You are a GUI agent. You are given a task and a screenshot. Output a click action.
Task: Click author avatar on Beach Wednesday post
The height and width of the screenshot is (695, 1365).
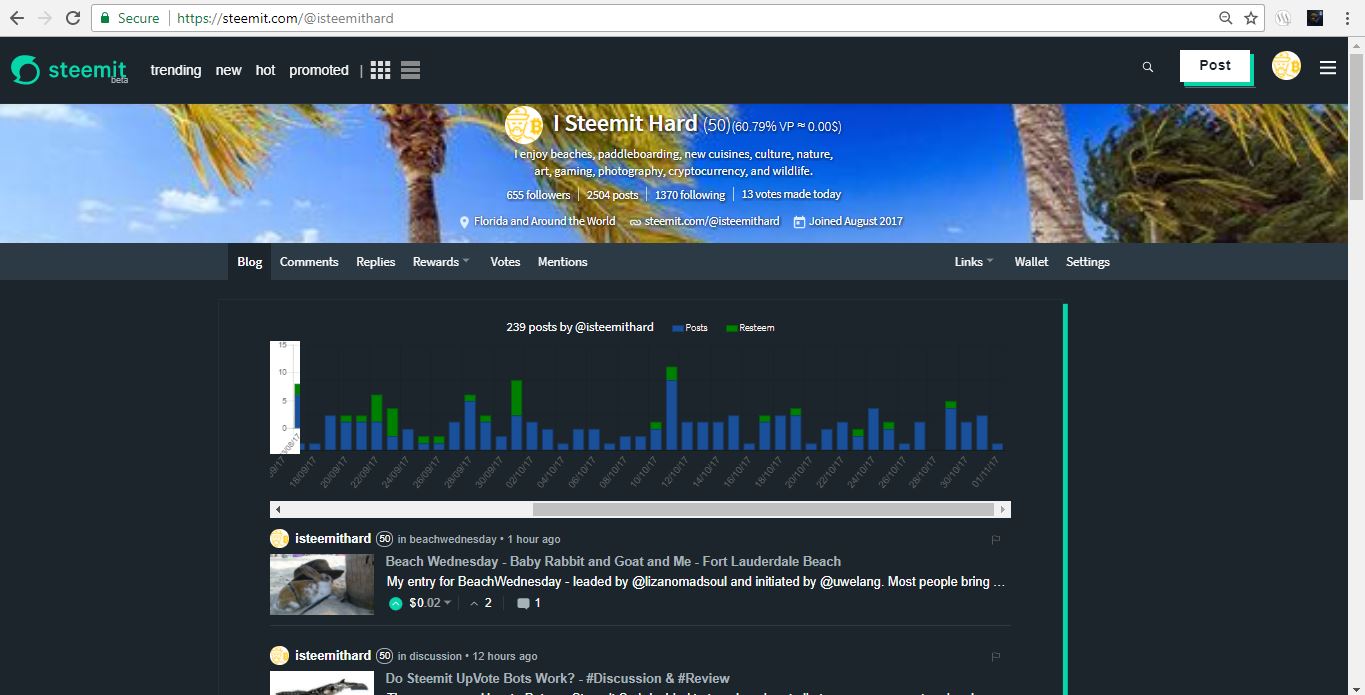pyautogui.click(x=279, y=538)
